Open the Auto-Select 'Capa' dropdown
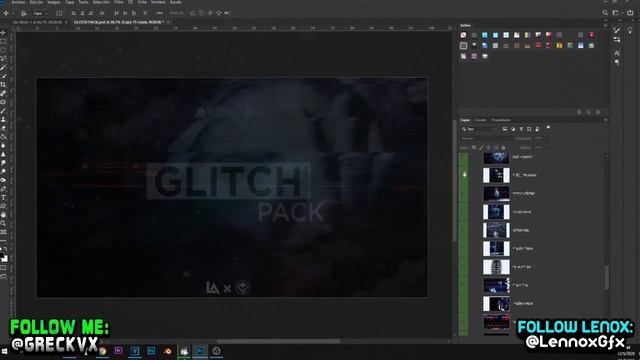Screen dimensions: 640x360 [40, 13]
